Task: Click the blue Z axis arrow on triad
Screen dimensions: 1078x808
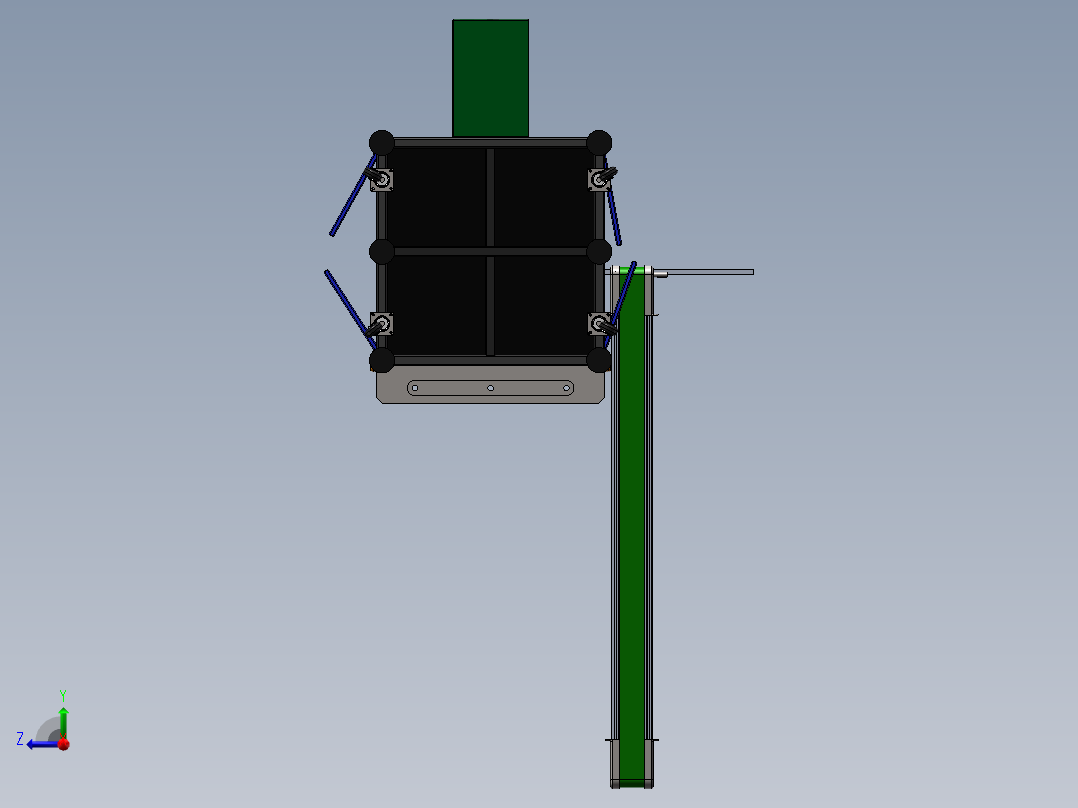Action: point(43,745)
